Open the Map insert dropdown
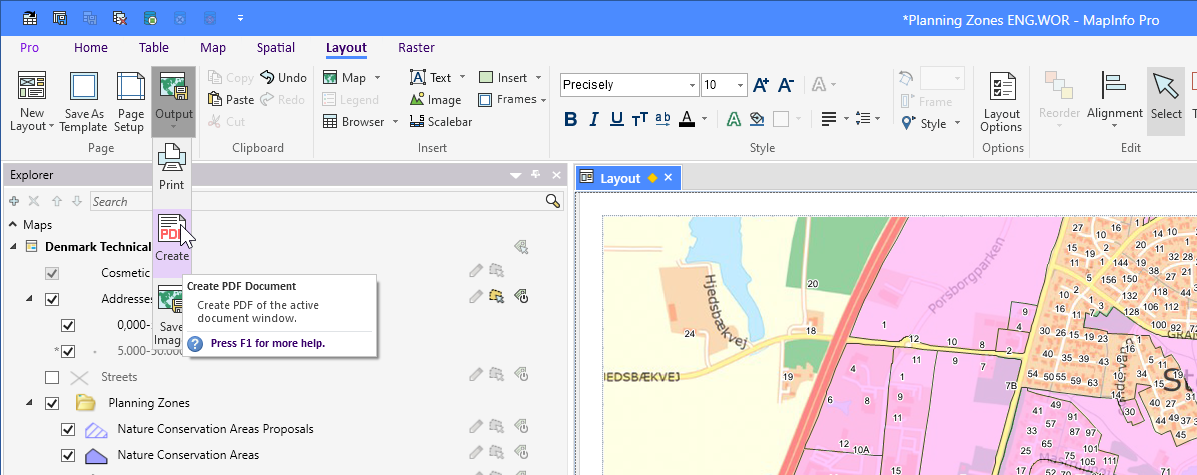This screenshot has height=475, width=1197. [379, 78]
